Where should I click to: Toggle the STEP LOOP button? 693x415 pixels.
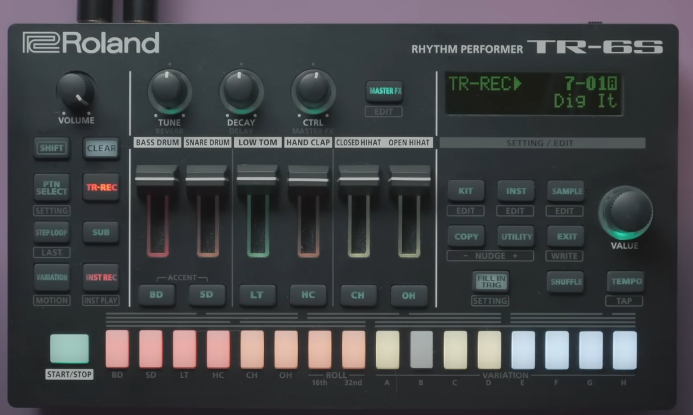(52, 232)
